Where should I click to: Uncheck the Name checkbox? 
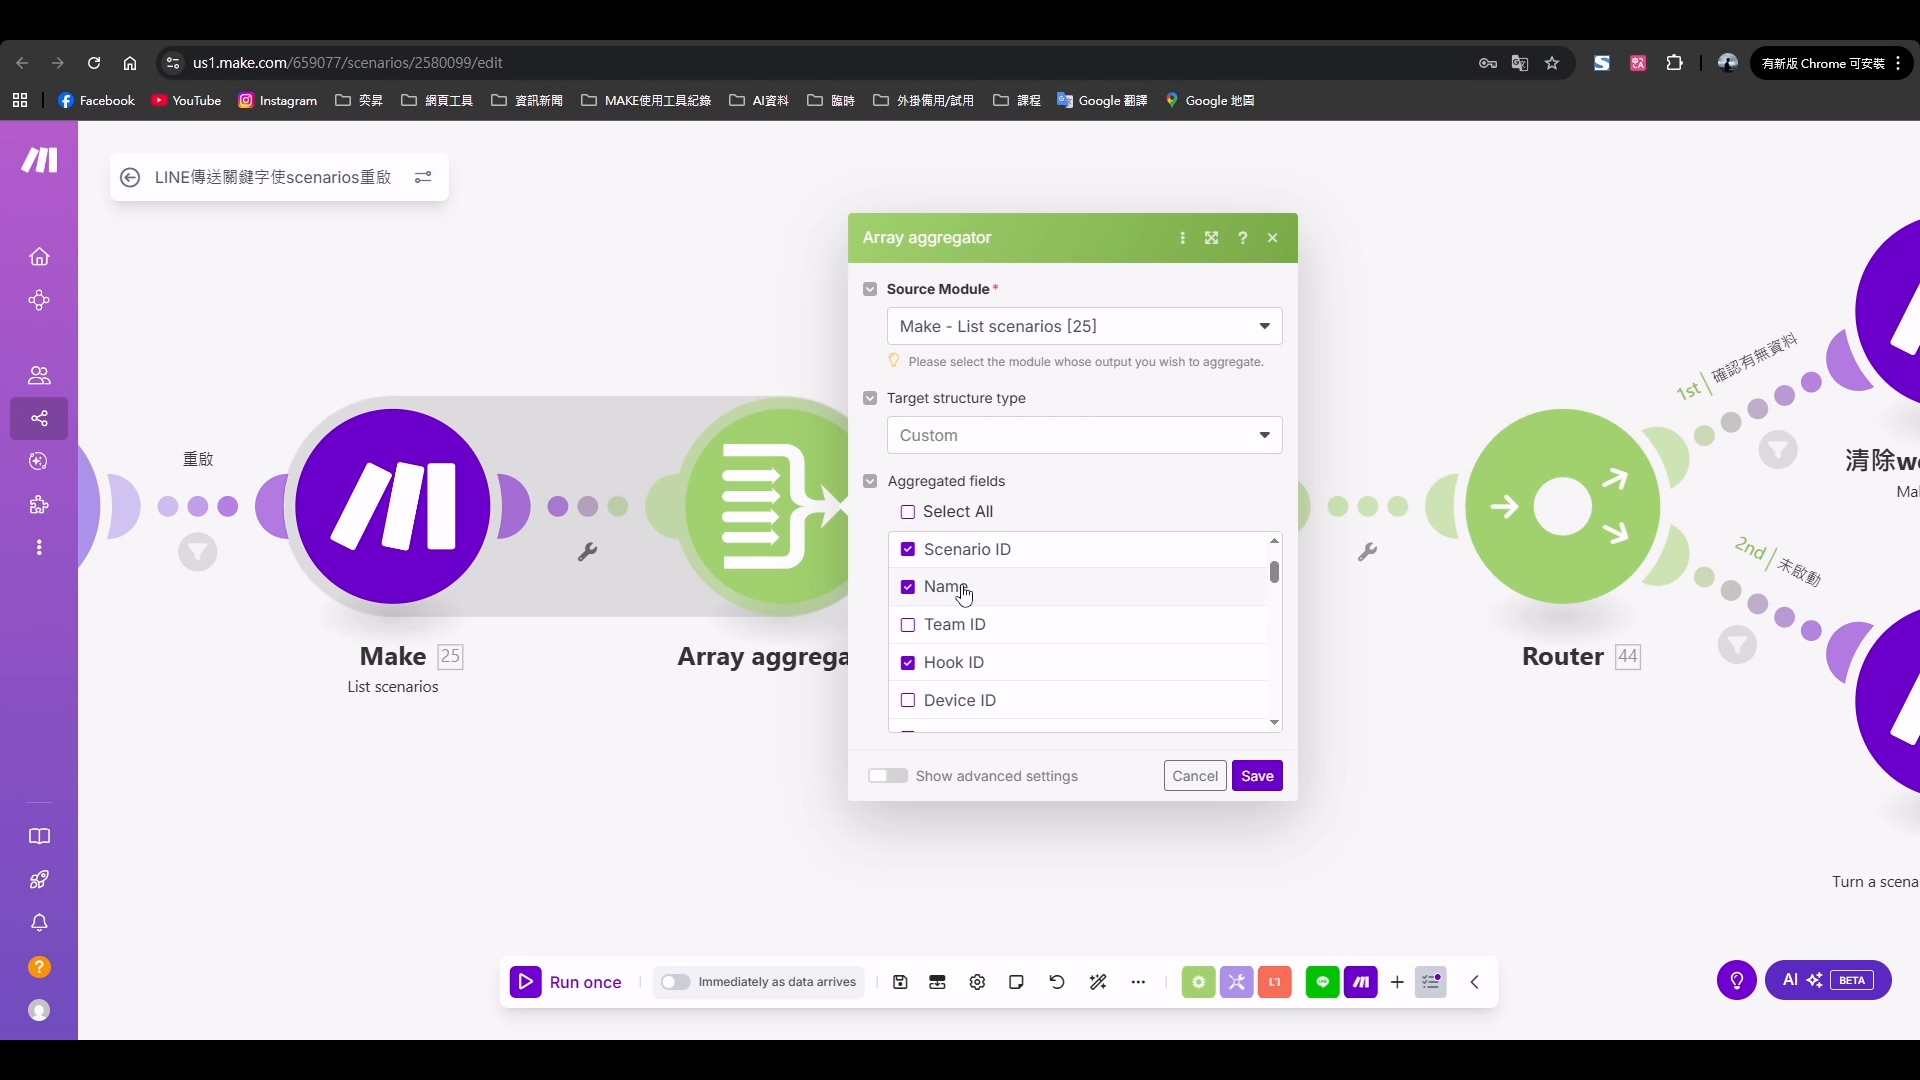[x=908, y=587]
